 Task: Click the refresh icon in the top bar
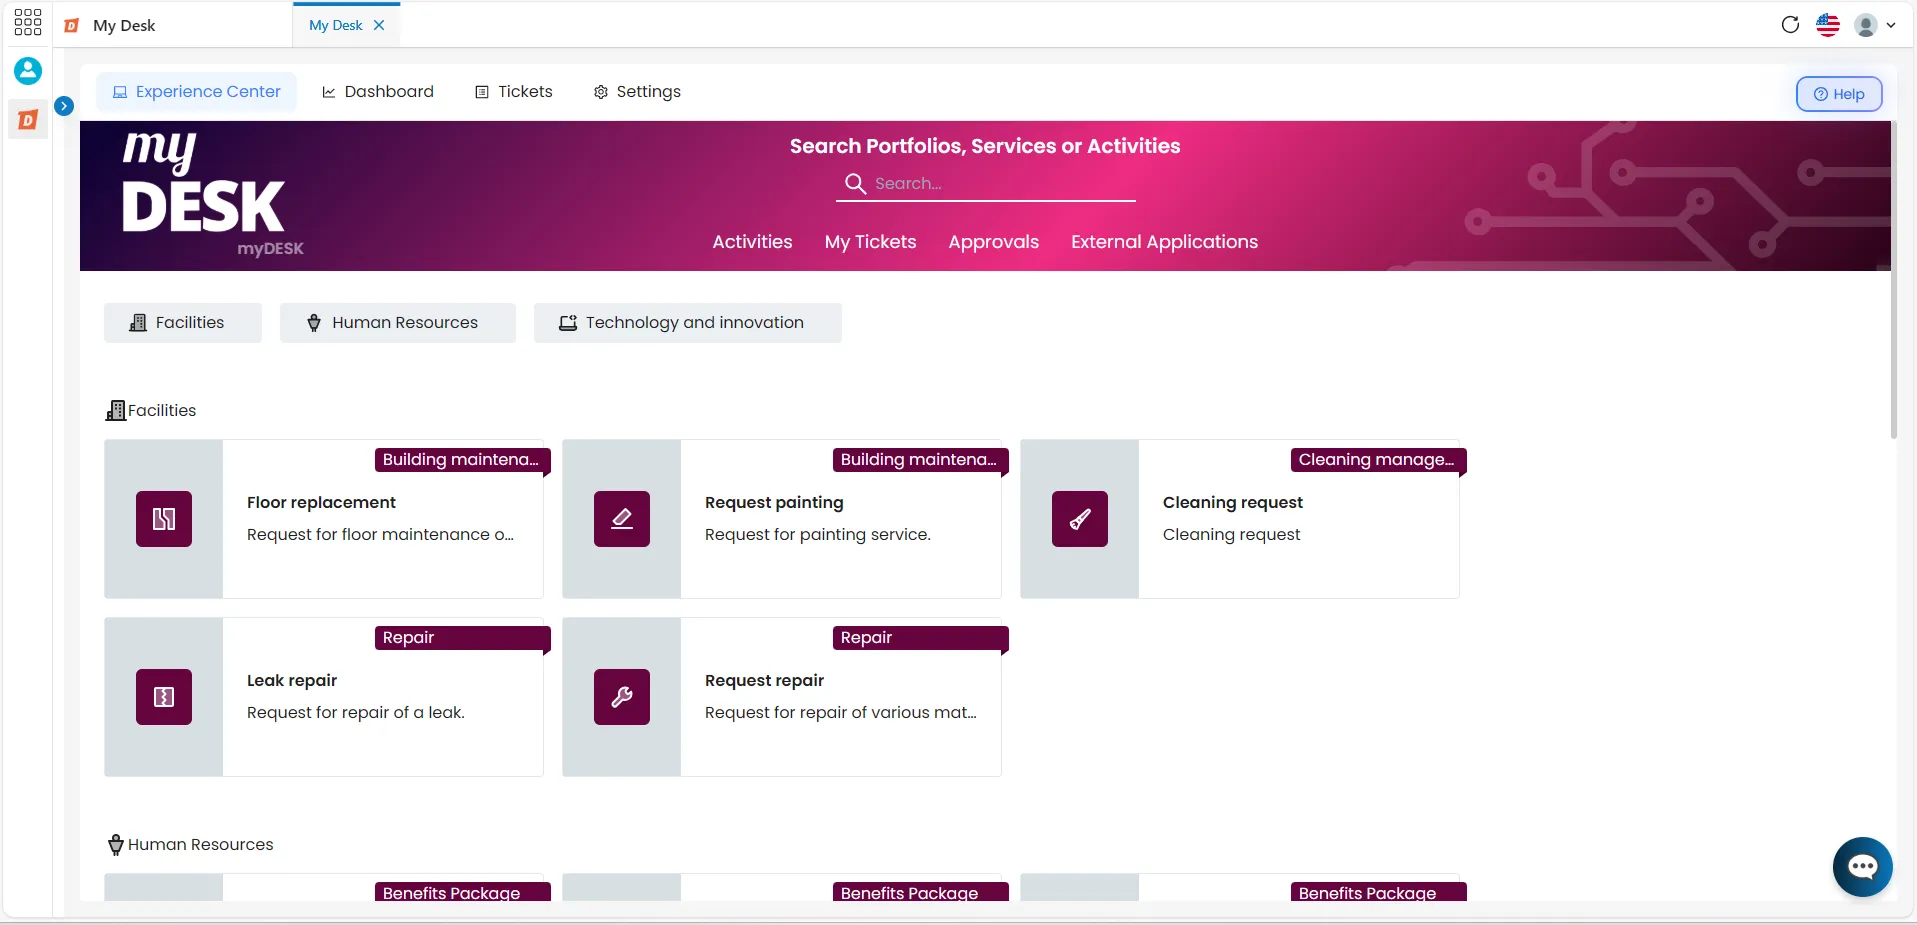1790,25
